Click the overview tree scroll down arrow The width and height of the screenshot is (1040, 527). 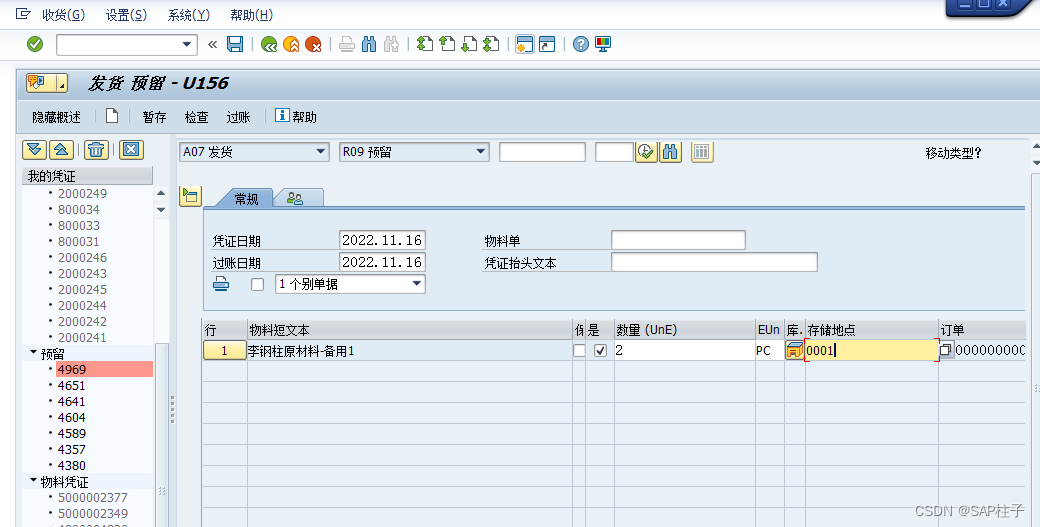tap(161, 209)
